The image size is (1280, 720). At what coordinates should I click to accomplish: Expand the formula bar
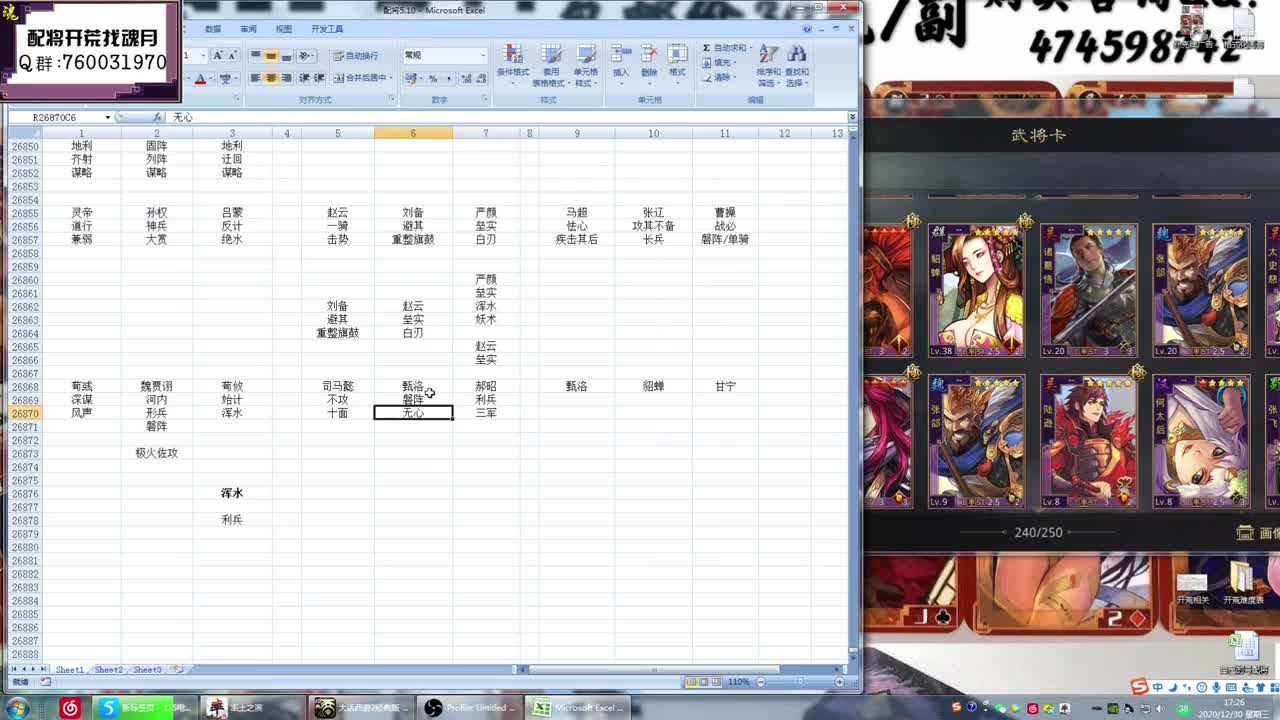click(852, 117)
